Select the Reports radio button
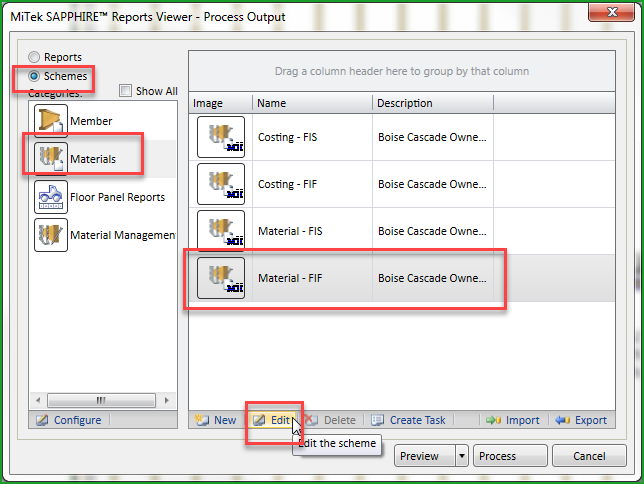 34,57
